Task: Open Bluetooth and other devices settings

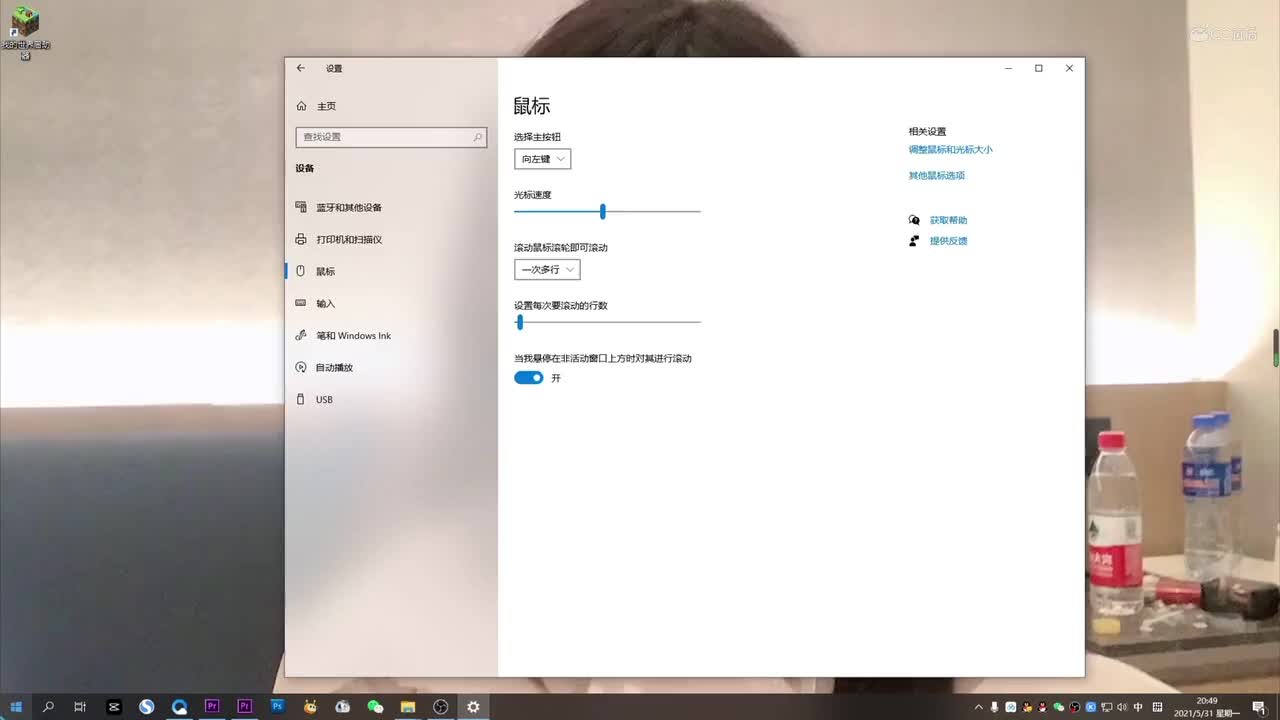Action: point(340,207)
